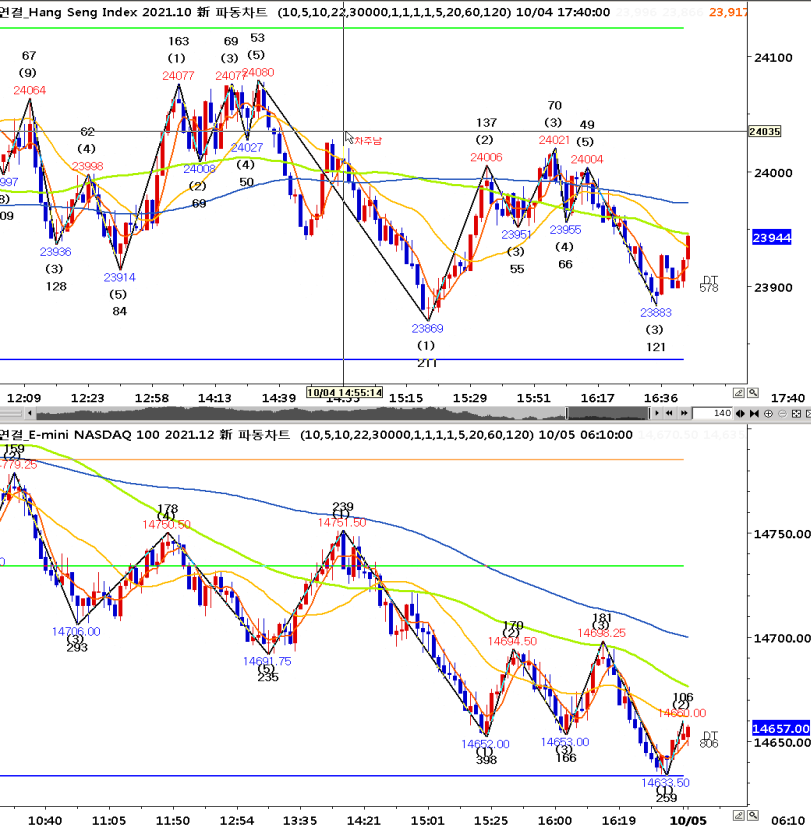Widen candle spacing with outward arrows icon
Viewport: 811px width, 827px height.
(740, 413)
